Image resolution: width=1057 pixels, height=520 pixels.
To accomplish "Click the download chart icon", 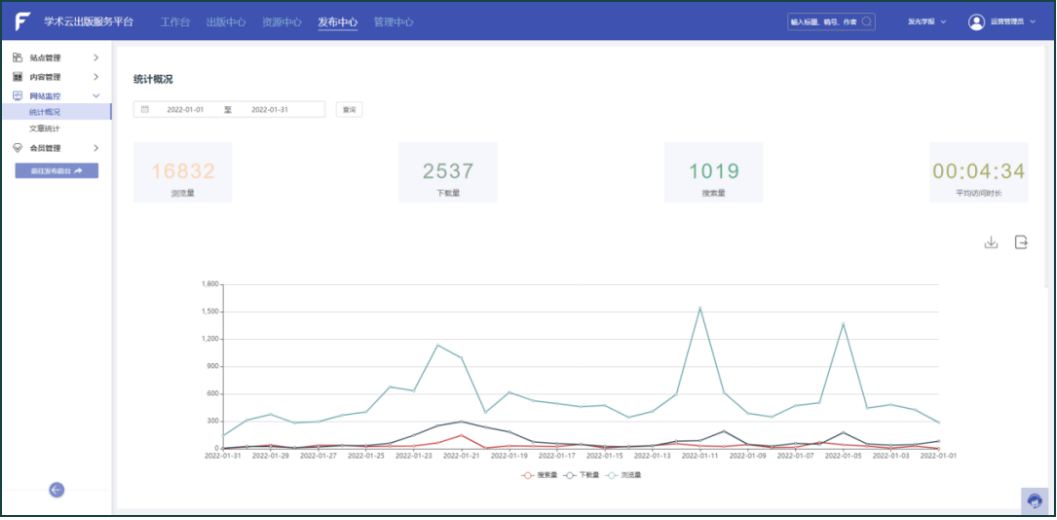I will [x=991, y=243].
